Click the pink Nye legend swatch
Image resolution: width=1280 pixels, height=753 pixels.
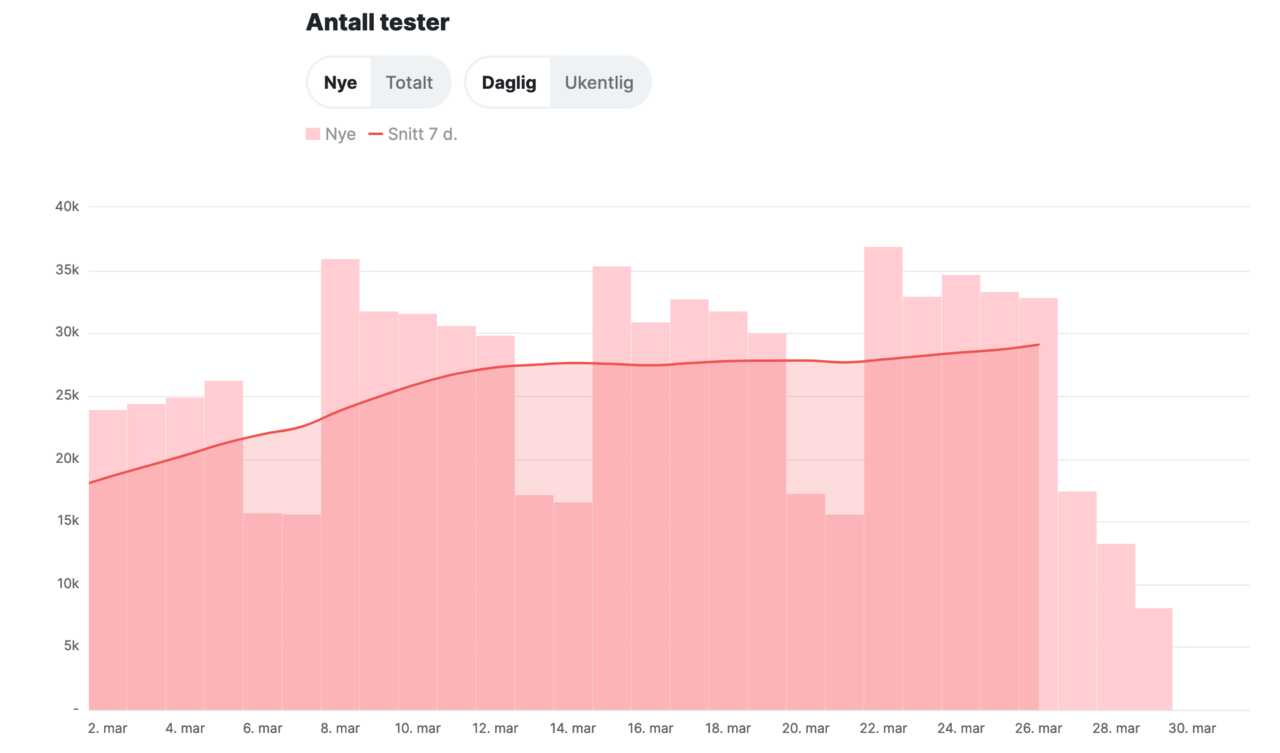313,134
